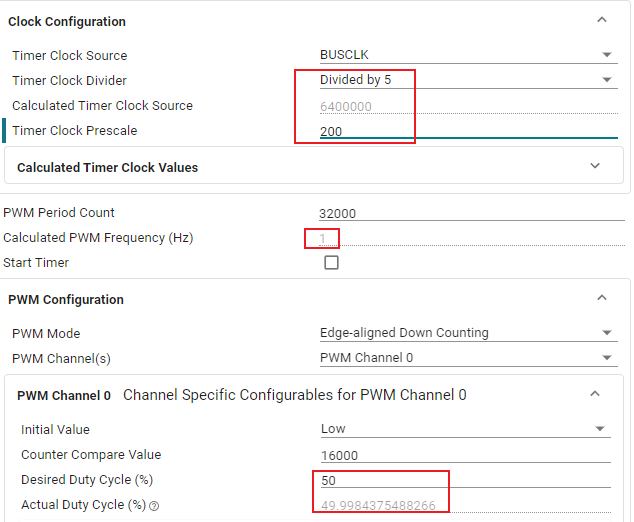The width and height of the screenshot is (634, 522).
Task: Open the Initial Value dropdown
Action: [464, 429]
